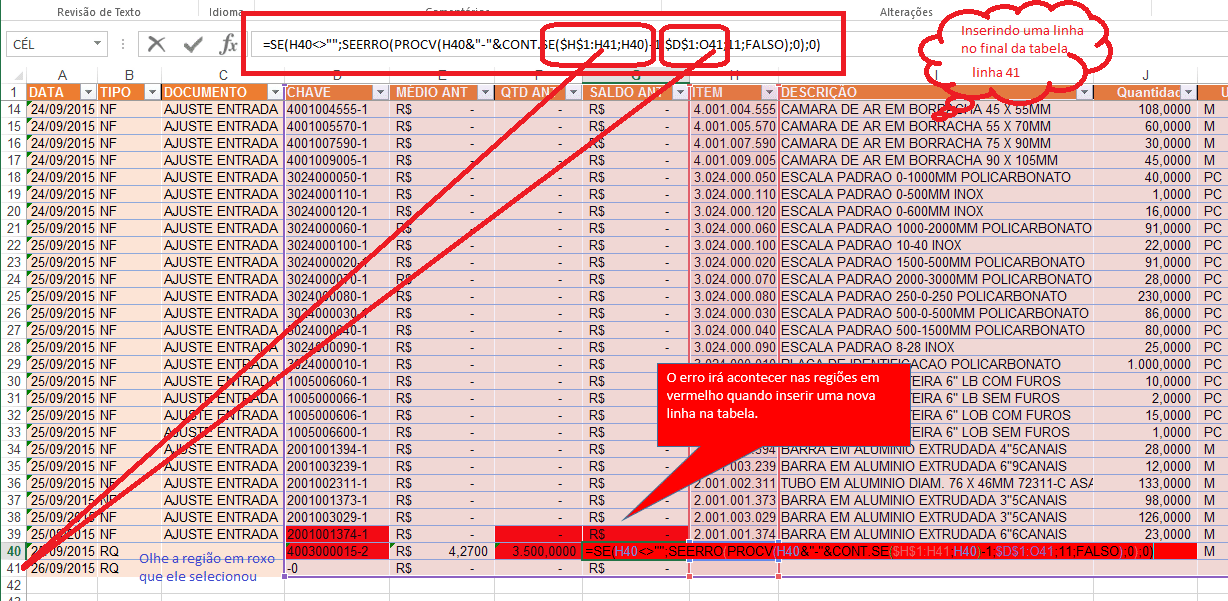Select the RQ type cell in row 40
This screenshot has width=1228, height=601.
[129, 551]
